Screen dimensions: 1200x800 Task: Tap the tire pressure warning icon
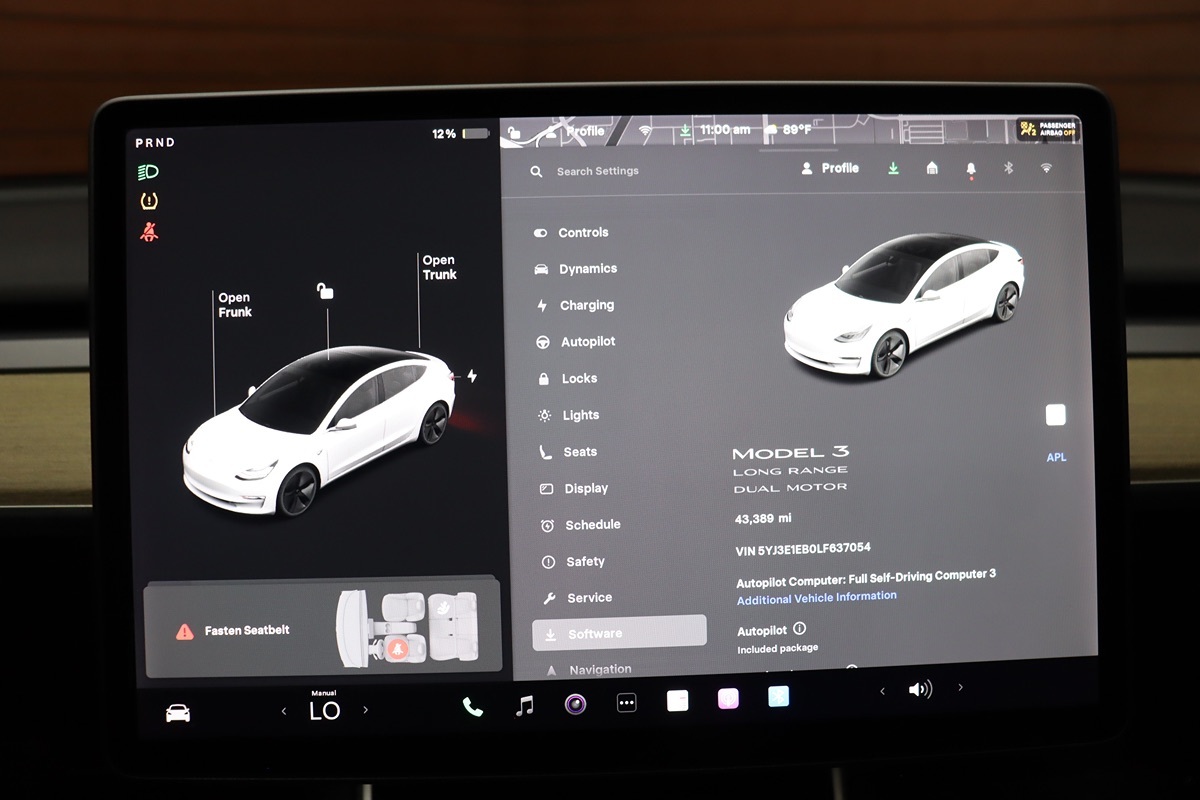(x=149, y=201)
